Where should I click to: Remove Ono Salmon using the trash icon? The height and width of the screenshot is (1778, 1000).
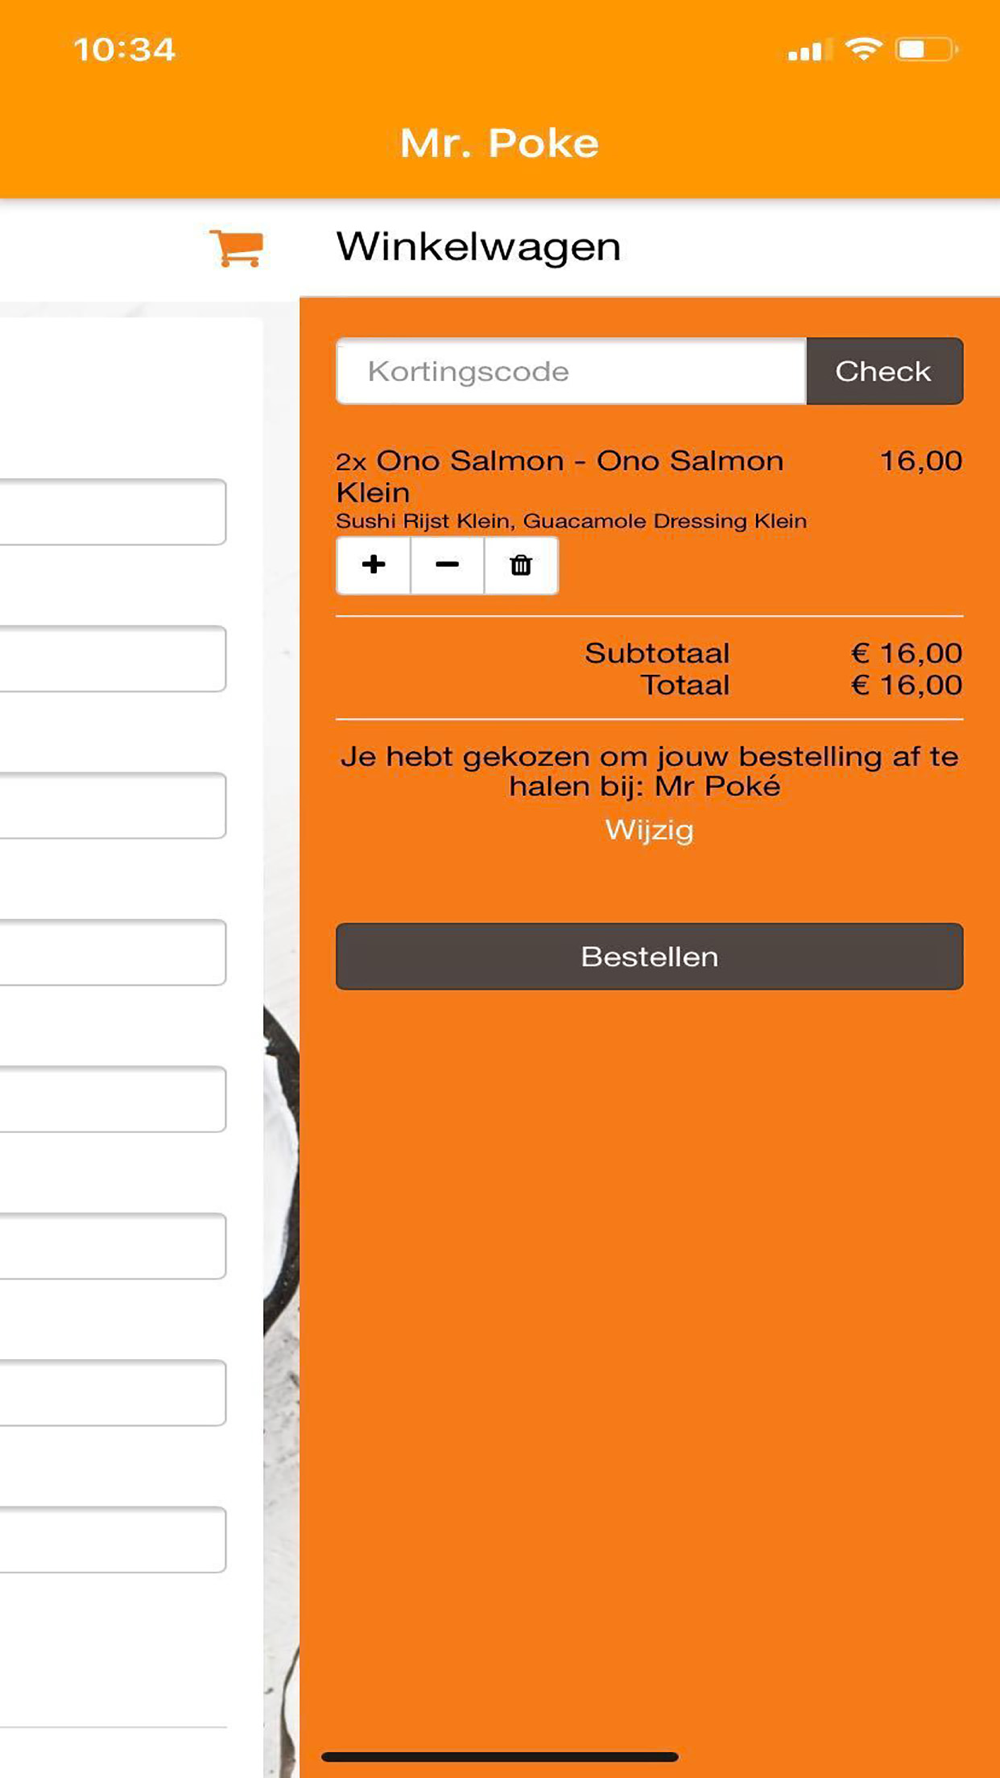(521, 565)
